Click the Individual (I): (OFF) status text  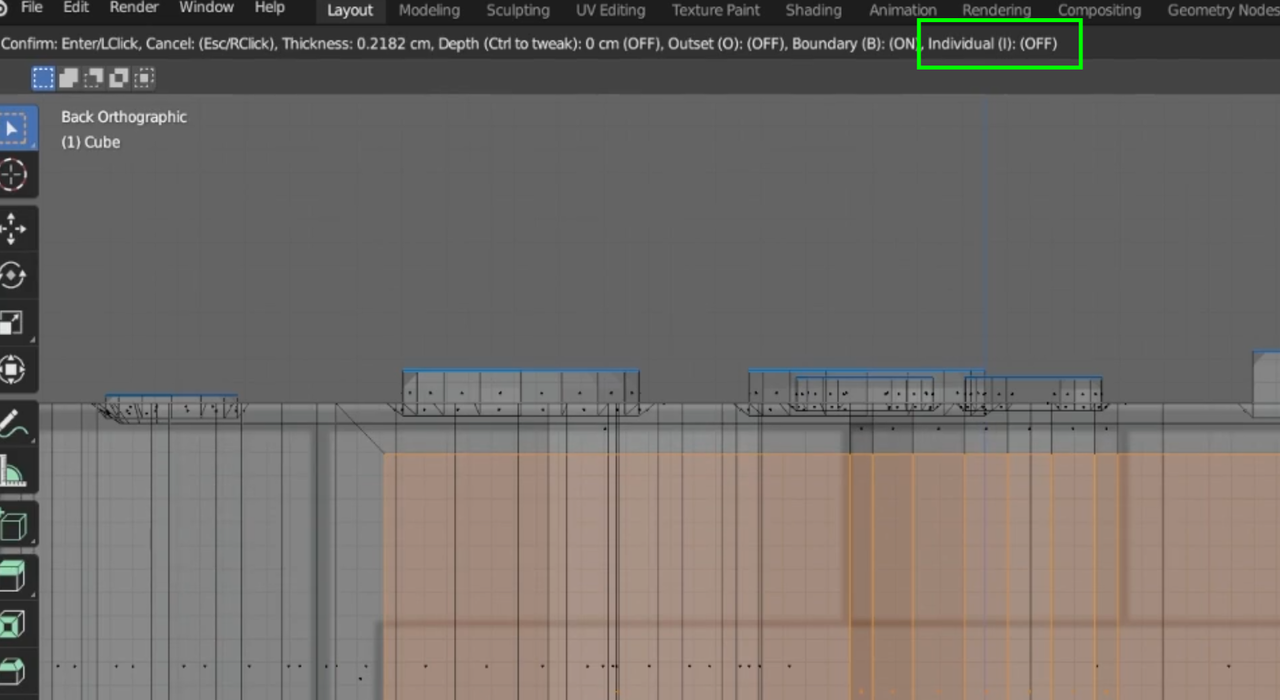click(992, 44)
